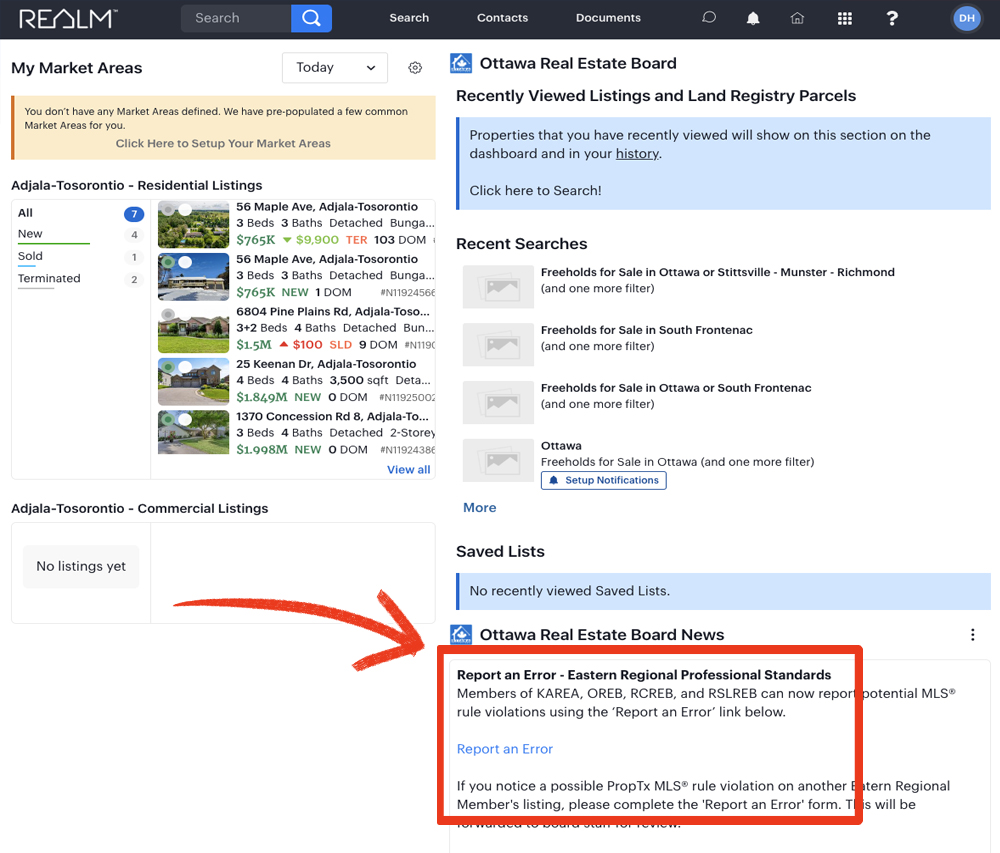Open the notifications bell icon

(753, 18)
